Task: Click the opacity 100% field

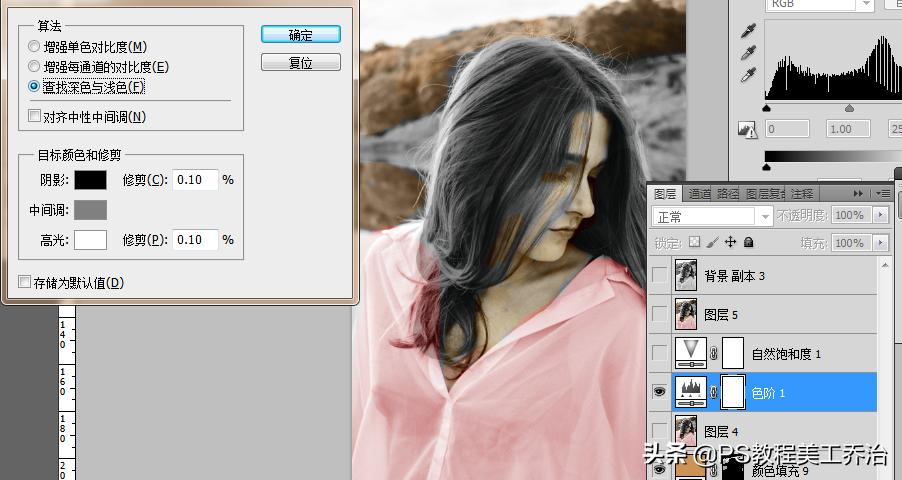Action: 852,215
